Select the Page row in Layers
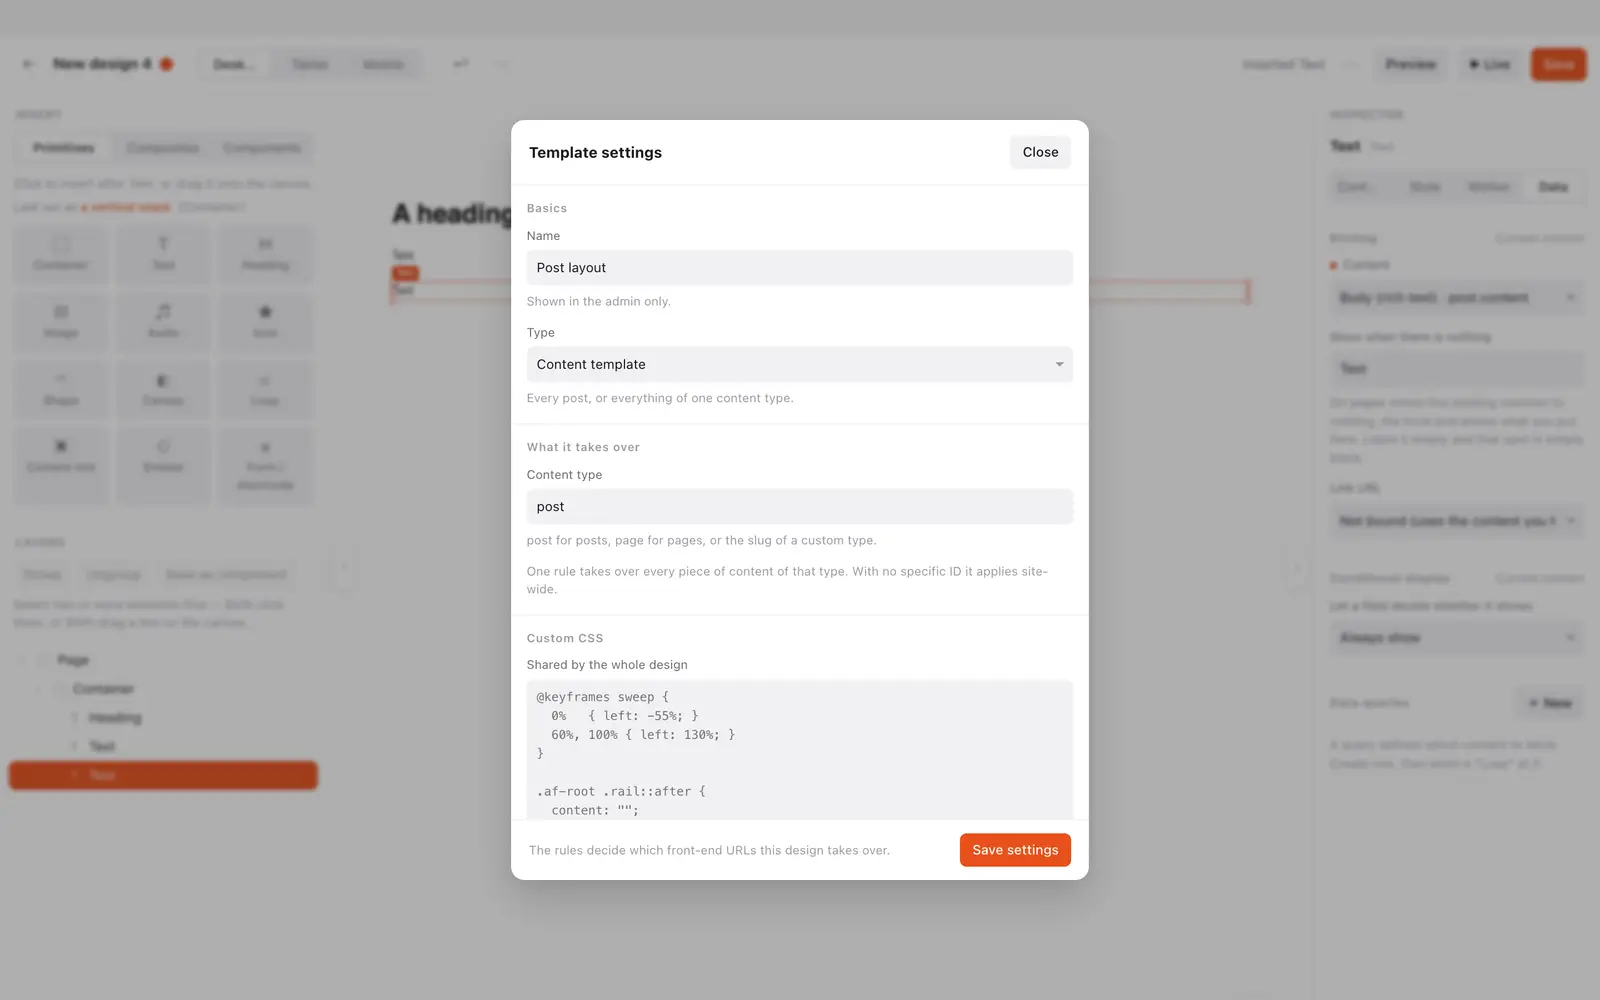This screenshot has width=1600, height=1000. (x=163, y=660)
